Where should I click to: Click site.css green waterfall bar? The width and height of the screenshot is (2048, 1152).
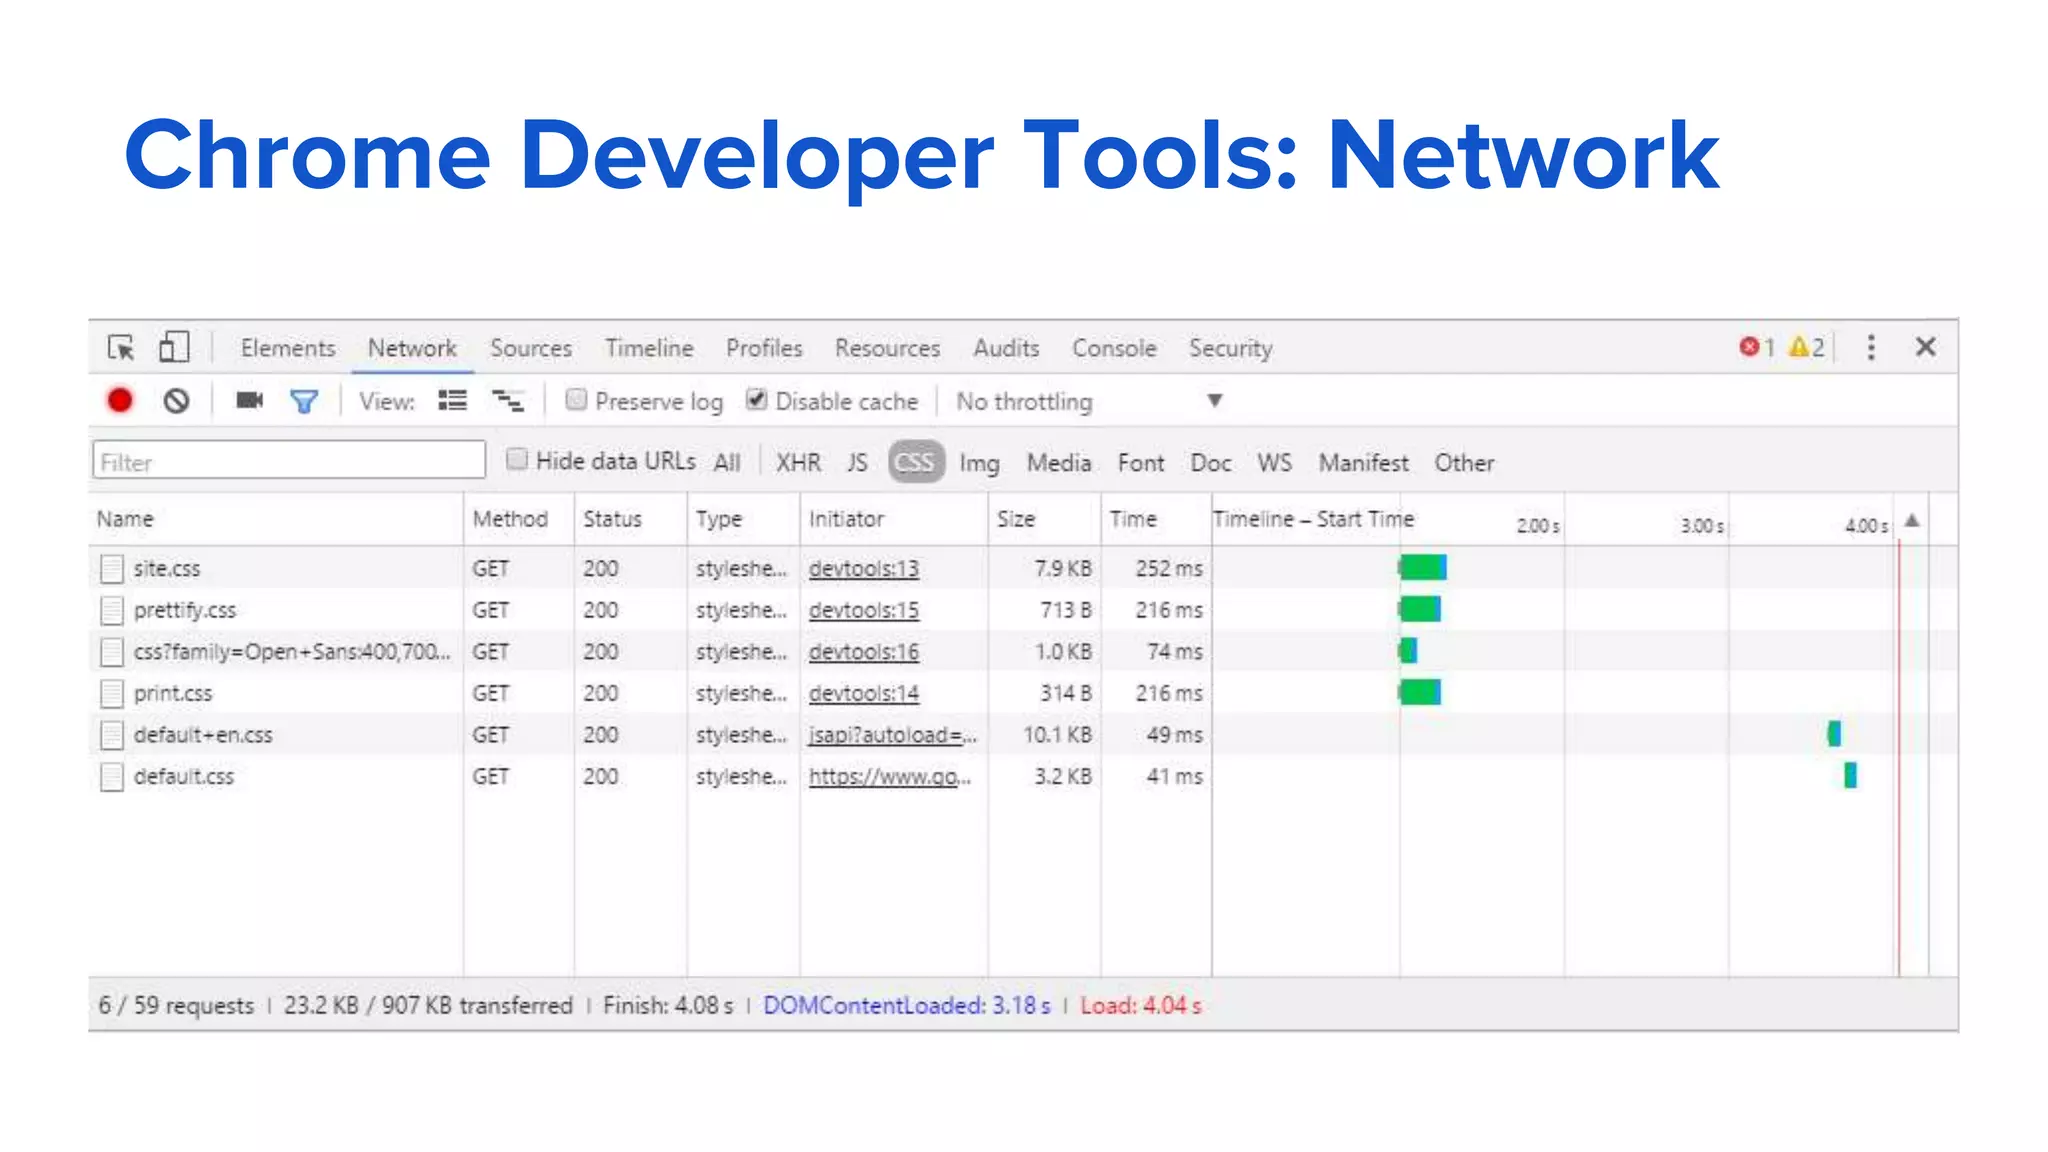point(1423,568)
